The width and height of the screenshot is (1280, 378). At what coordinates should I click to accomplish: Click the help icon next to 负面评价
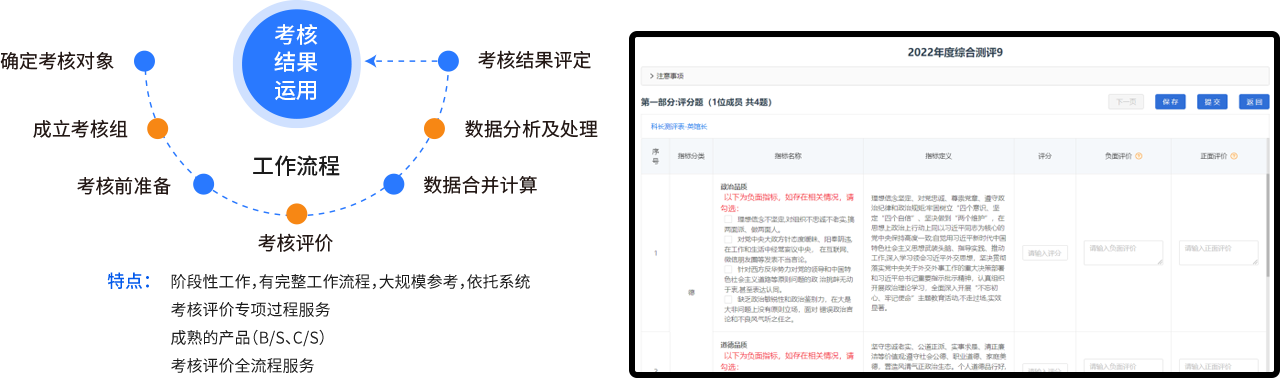tap(1139, 156)
